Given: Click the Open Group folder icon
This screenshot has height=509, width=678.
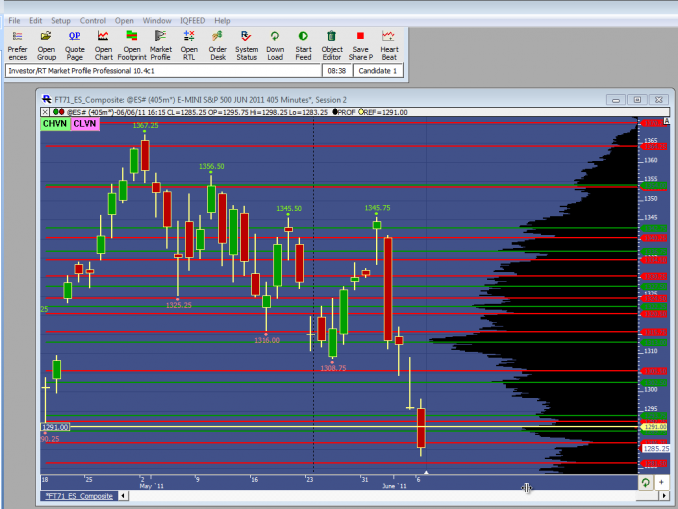Looking at the screenshot, I should 46,44.
